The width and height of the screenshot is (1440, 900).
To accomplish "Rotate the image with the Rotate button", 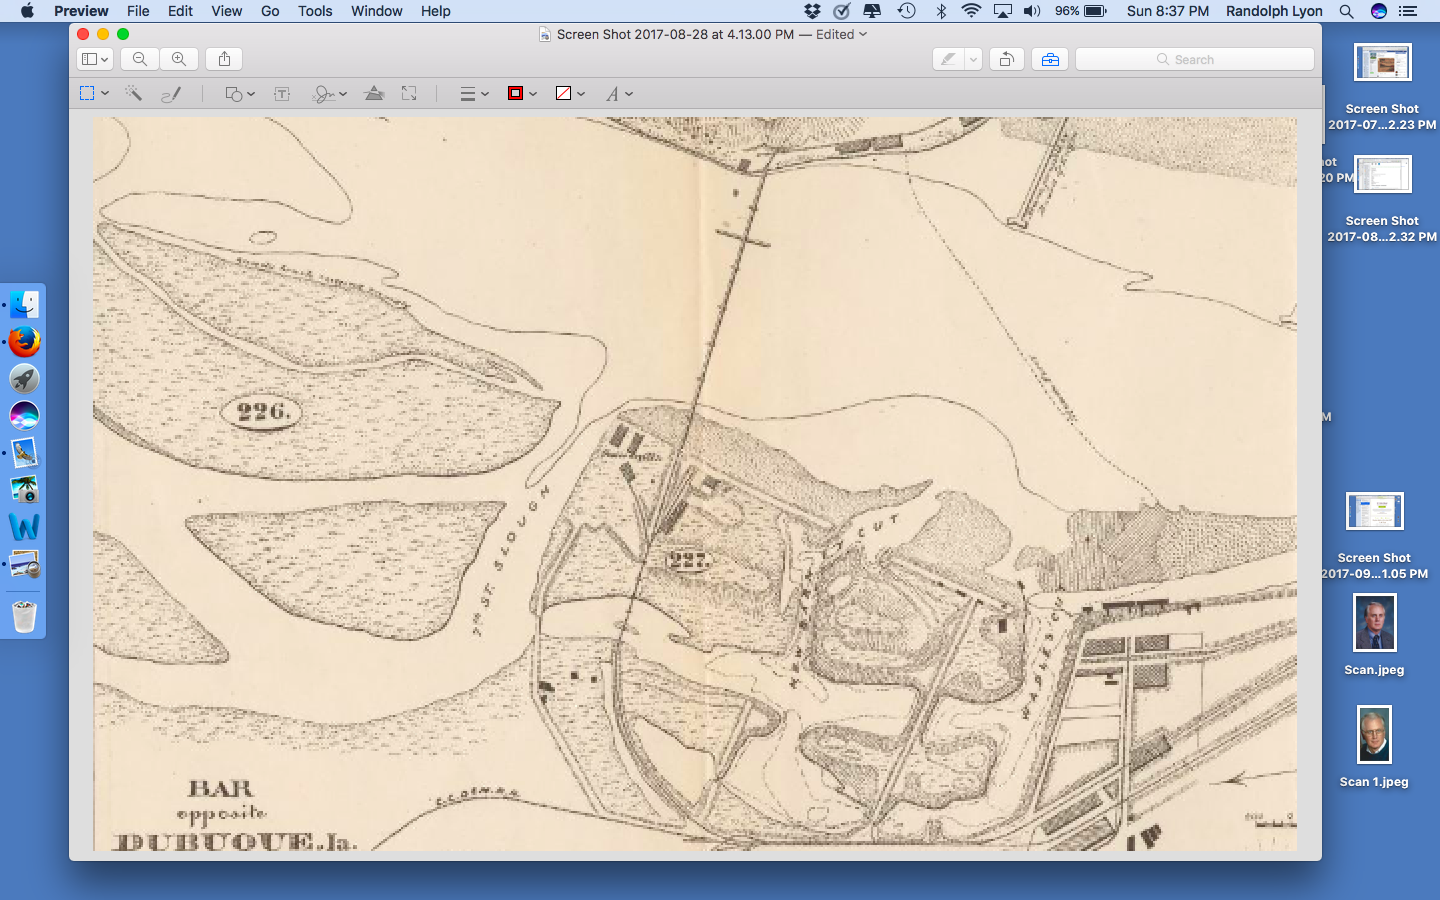I will [x=1006, y=59].
